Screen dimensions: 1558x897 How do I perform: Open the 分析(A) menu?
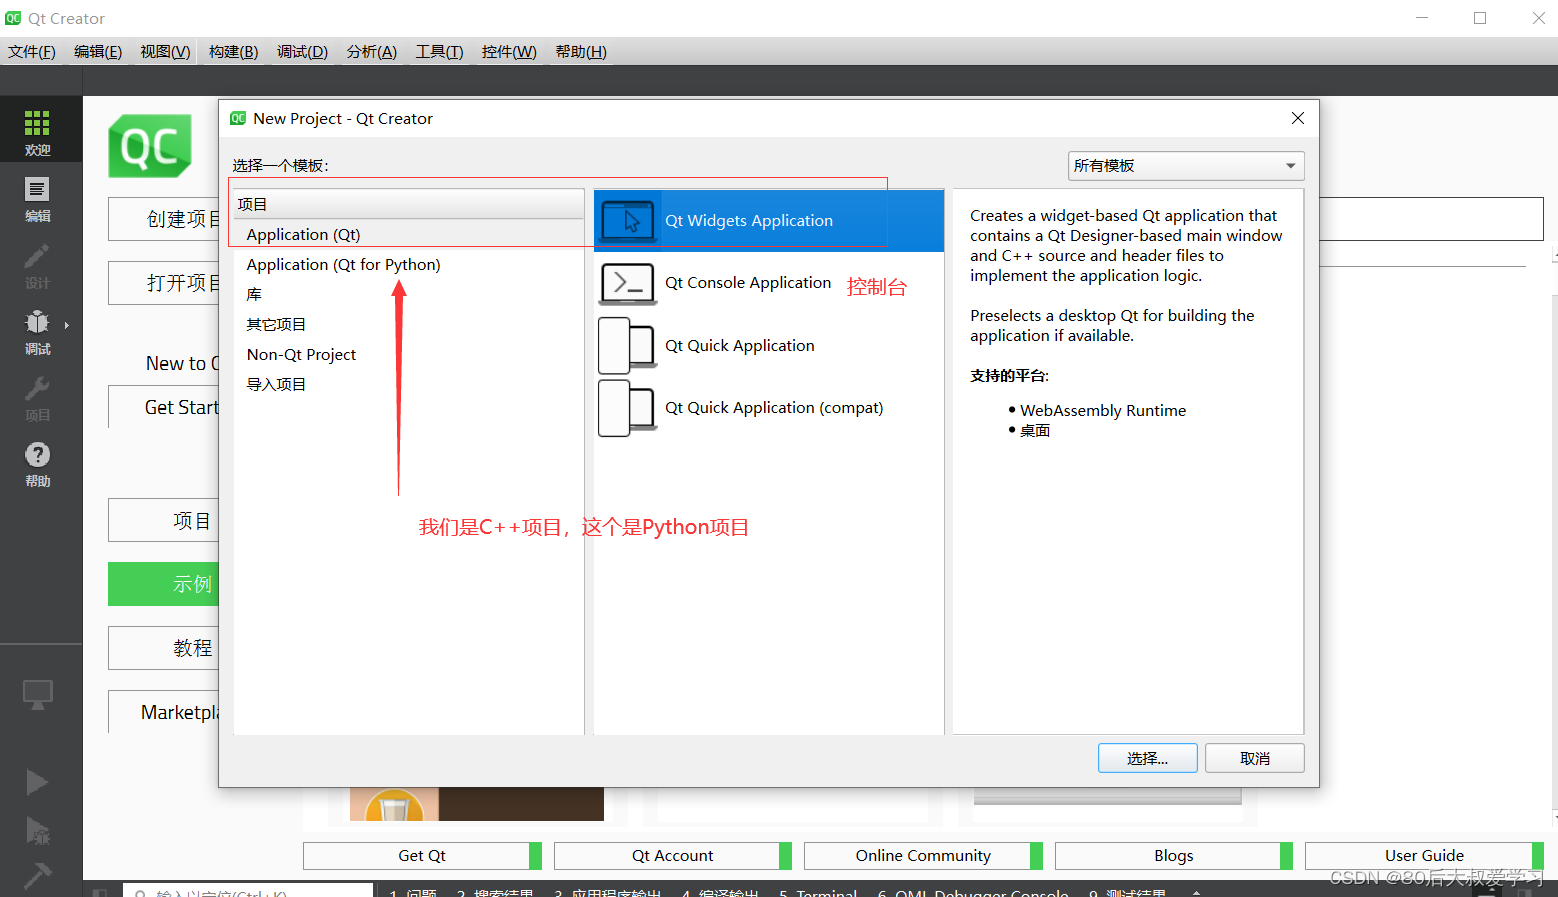[x=371, y=52]
